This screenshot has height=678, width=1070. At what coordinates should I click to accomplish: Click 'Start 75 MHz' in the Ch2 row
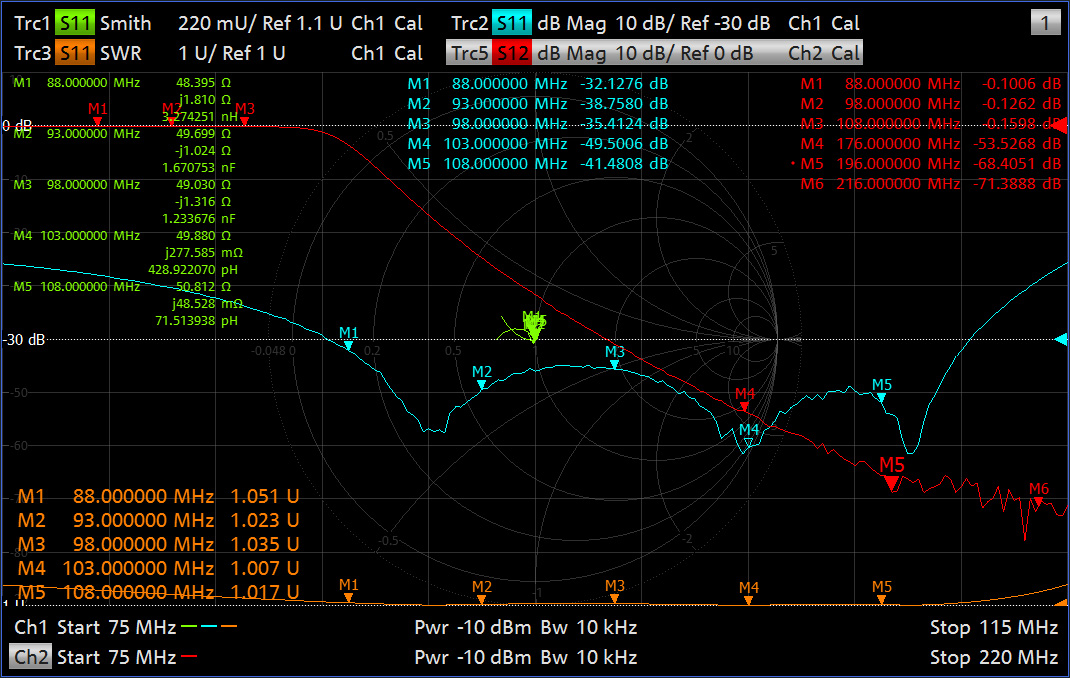click(x=116, y=657)
